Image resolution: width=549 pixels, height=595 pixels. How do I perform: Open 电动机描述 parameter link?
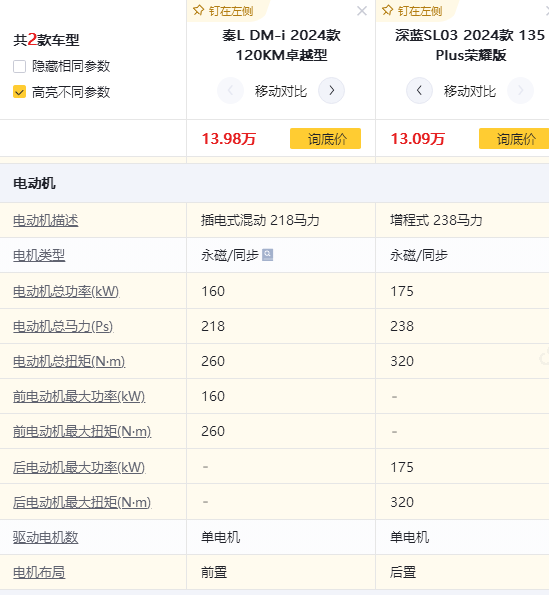(46, 220)
